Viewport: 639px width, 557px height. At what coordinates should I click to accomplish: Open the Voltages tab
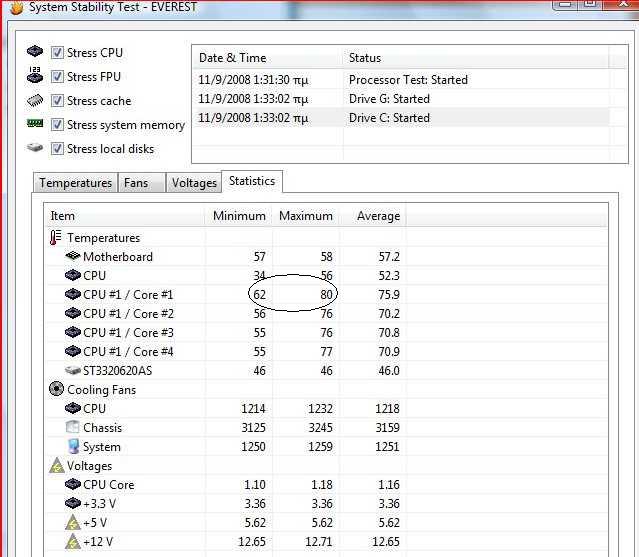pyautogui.click(x=194, y=183)
